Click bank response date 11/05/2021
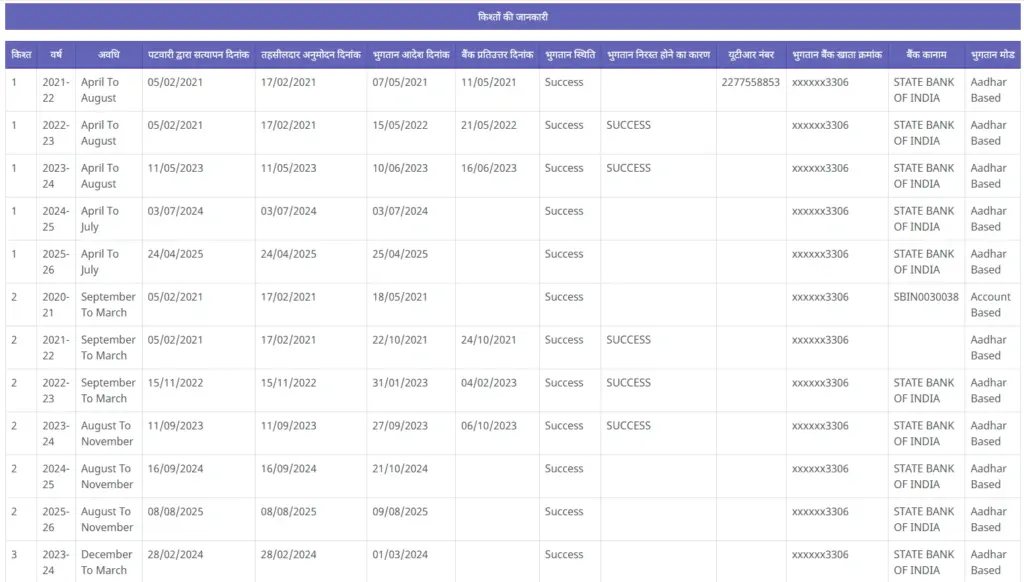 pos(488,82)
